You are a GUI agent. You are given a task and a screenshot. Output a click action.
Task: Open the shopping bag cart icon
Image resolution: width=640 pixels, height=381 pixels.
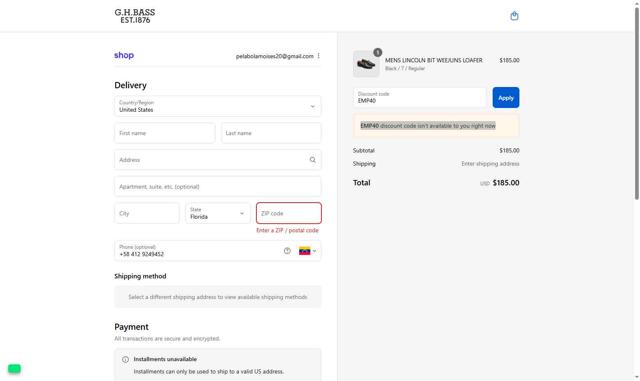click(514, 16)
